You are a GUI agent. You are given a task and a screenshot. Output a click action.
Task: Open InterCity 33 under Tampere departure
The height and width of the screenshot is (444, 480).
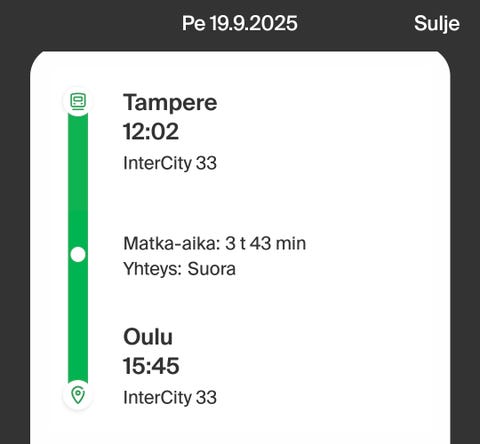[170, 163]
